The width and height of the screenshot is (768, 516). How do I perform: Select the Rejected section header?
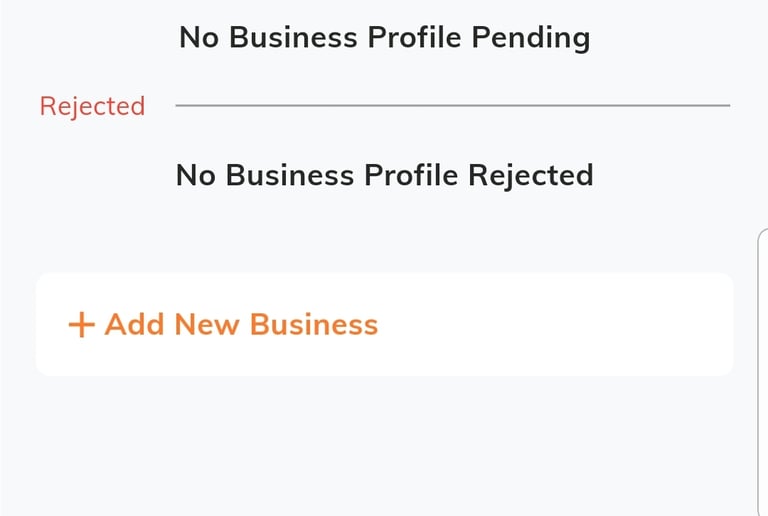point(92,106)
